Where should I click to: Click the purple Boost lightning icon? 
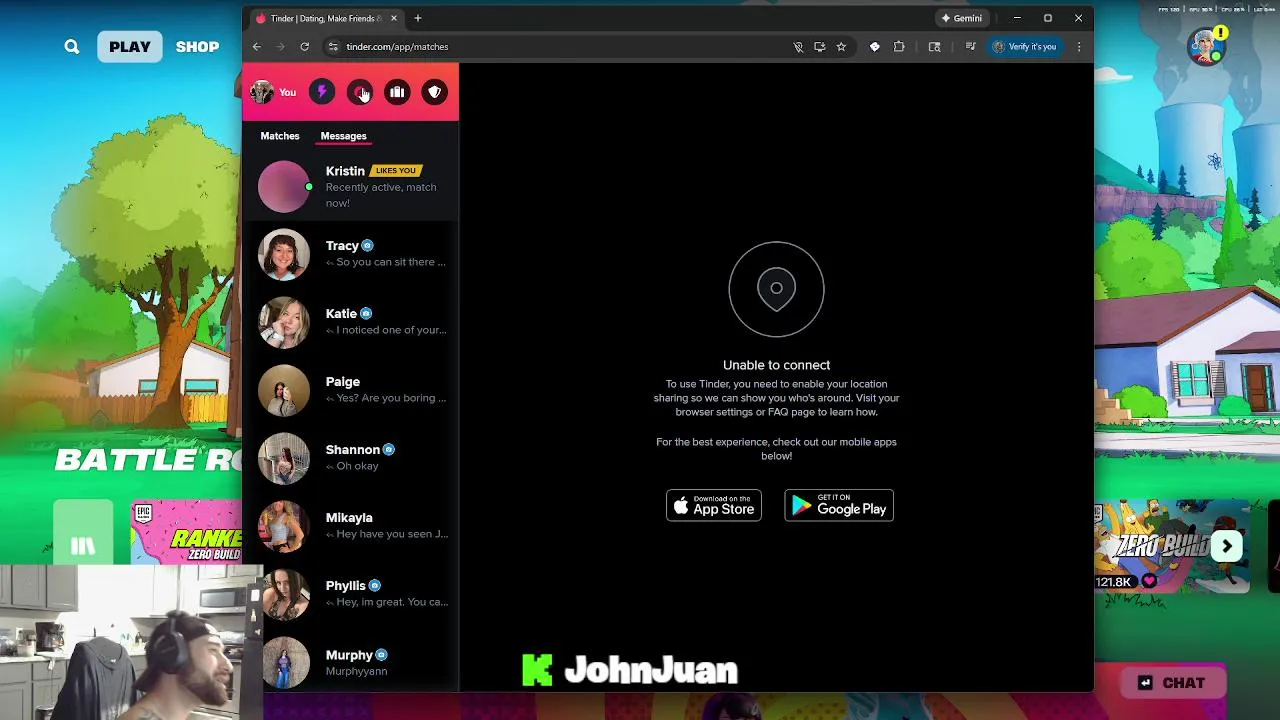pyautogui.click(x=322, y=92)
